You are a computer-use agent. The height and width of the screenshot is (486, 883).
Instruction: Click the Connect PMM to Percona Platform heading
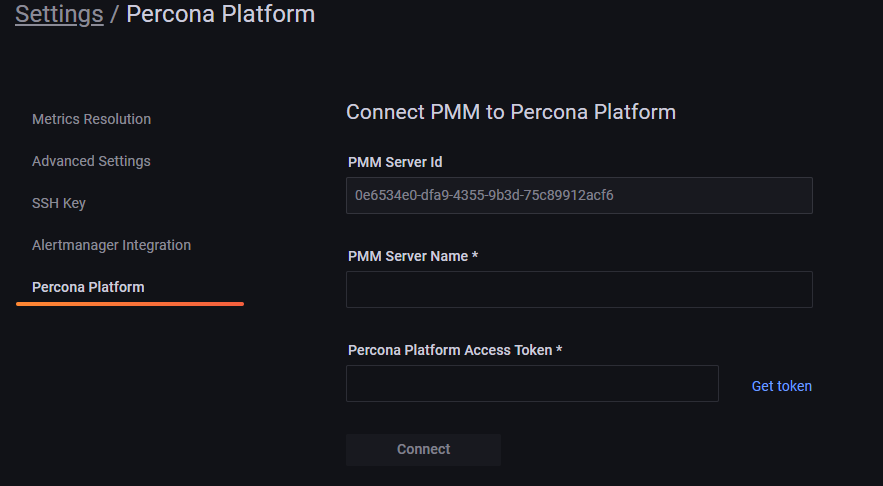(x=510, y=112)
